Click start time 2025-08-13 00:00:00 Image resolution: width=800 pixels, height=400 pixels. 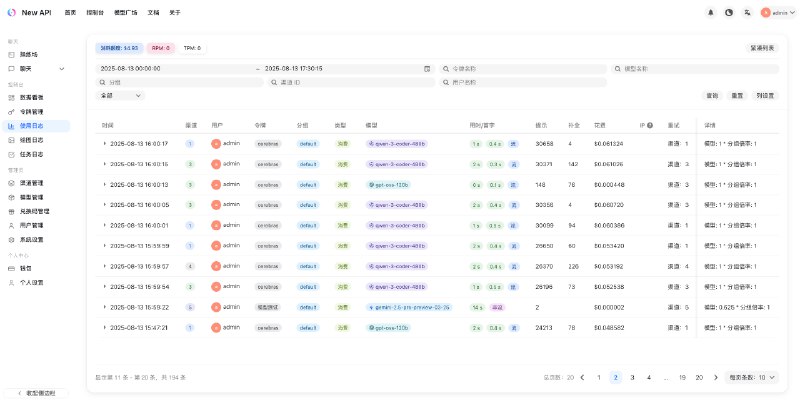pos(131,69)
